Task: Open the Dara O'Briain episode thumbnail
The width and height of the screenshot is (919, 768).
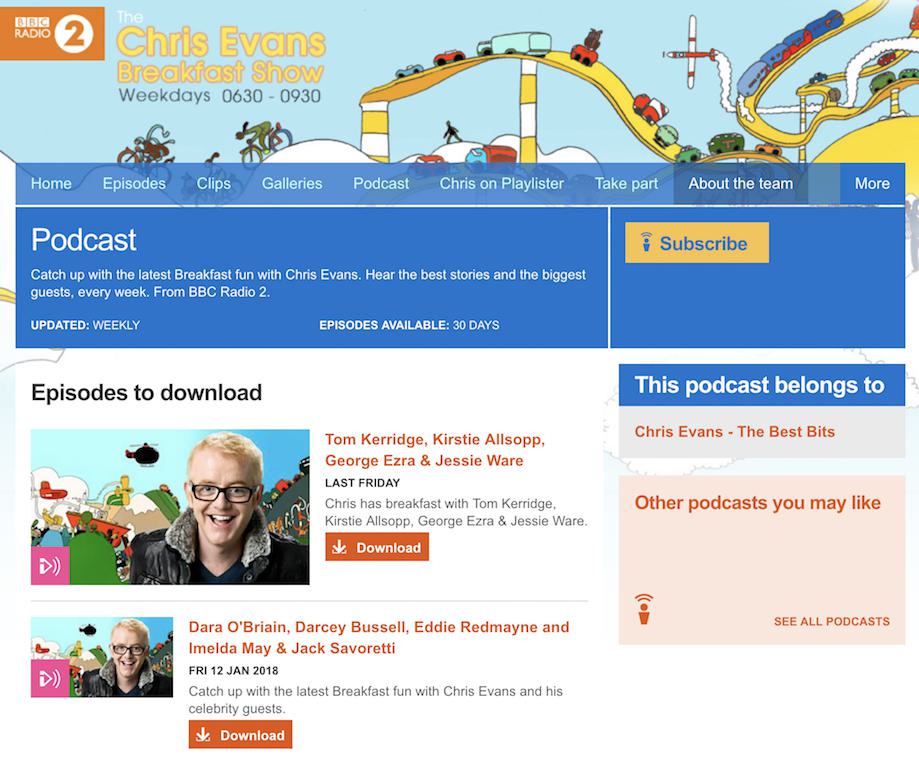Action: (102, 657)
